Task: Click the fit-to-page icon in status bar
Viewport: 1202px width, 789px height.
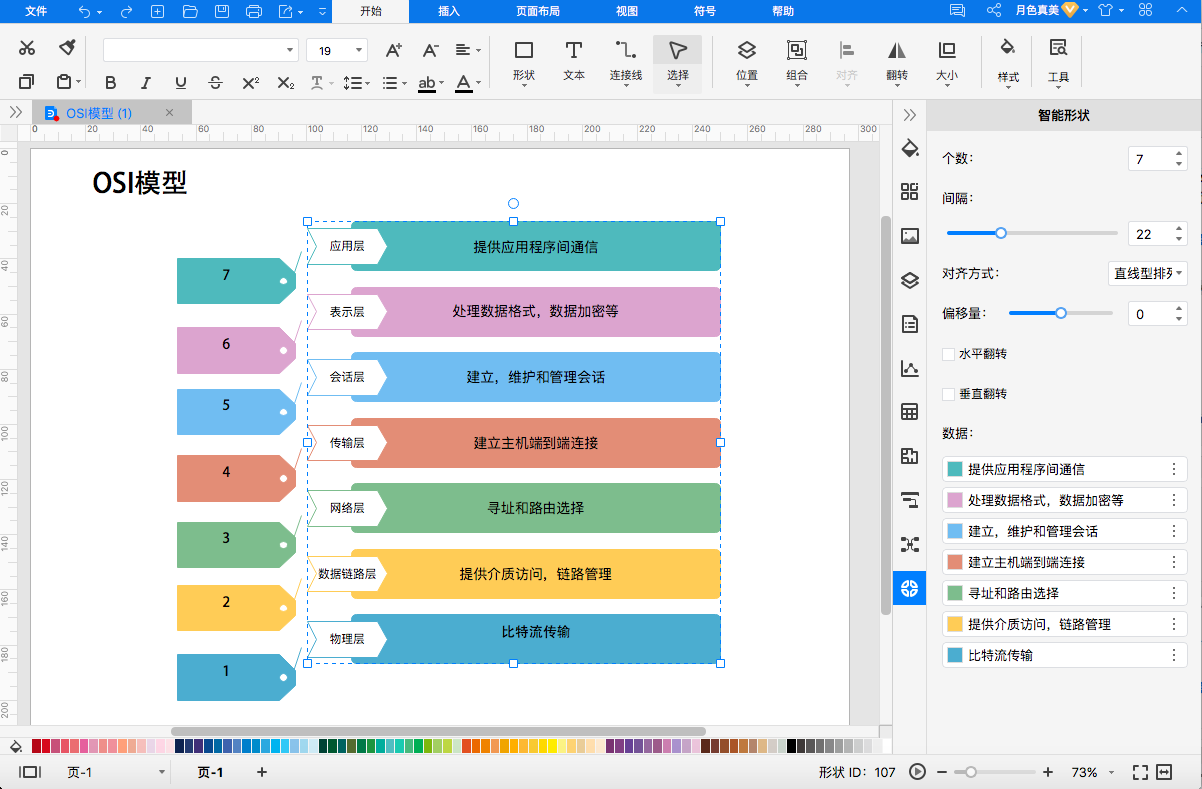Action: pos(1140,772)
